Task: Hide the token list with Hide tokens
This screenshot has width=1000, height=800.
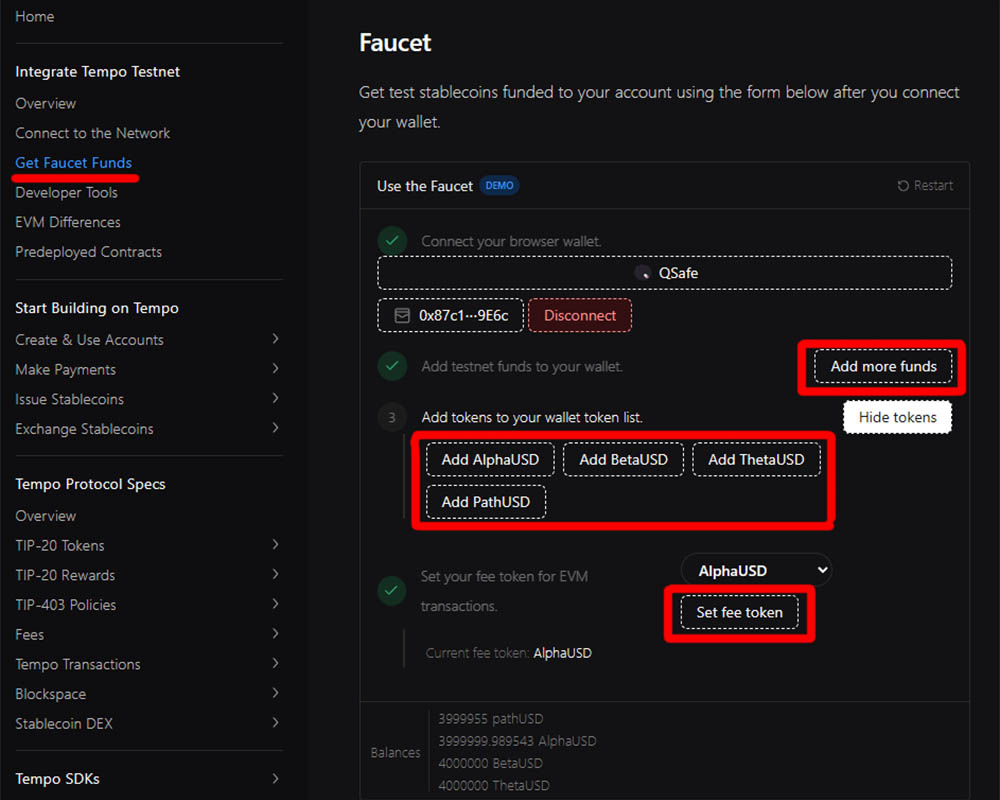Action: tap(897, 417)
